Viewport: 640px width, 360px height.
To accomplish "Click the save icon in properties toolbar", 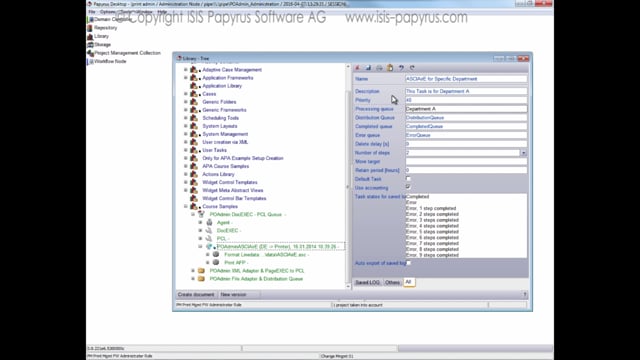I will tap(368, 68).
